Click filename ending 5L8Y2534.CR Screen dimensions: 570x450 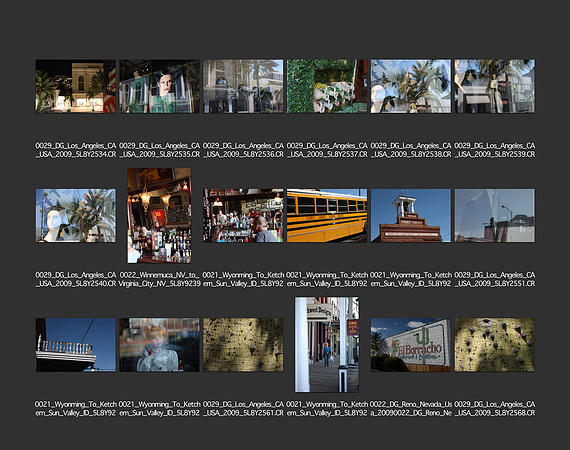76,150
